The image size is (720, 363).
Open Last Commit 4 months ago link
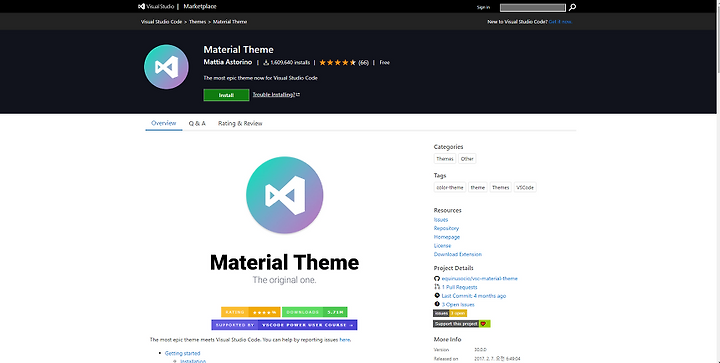pos(474,296)
